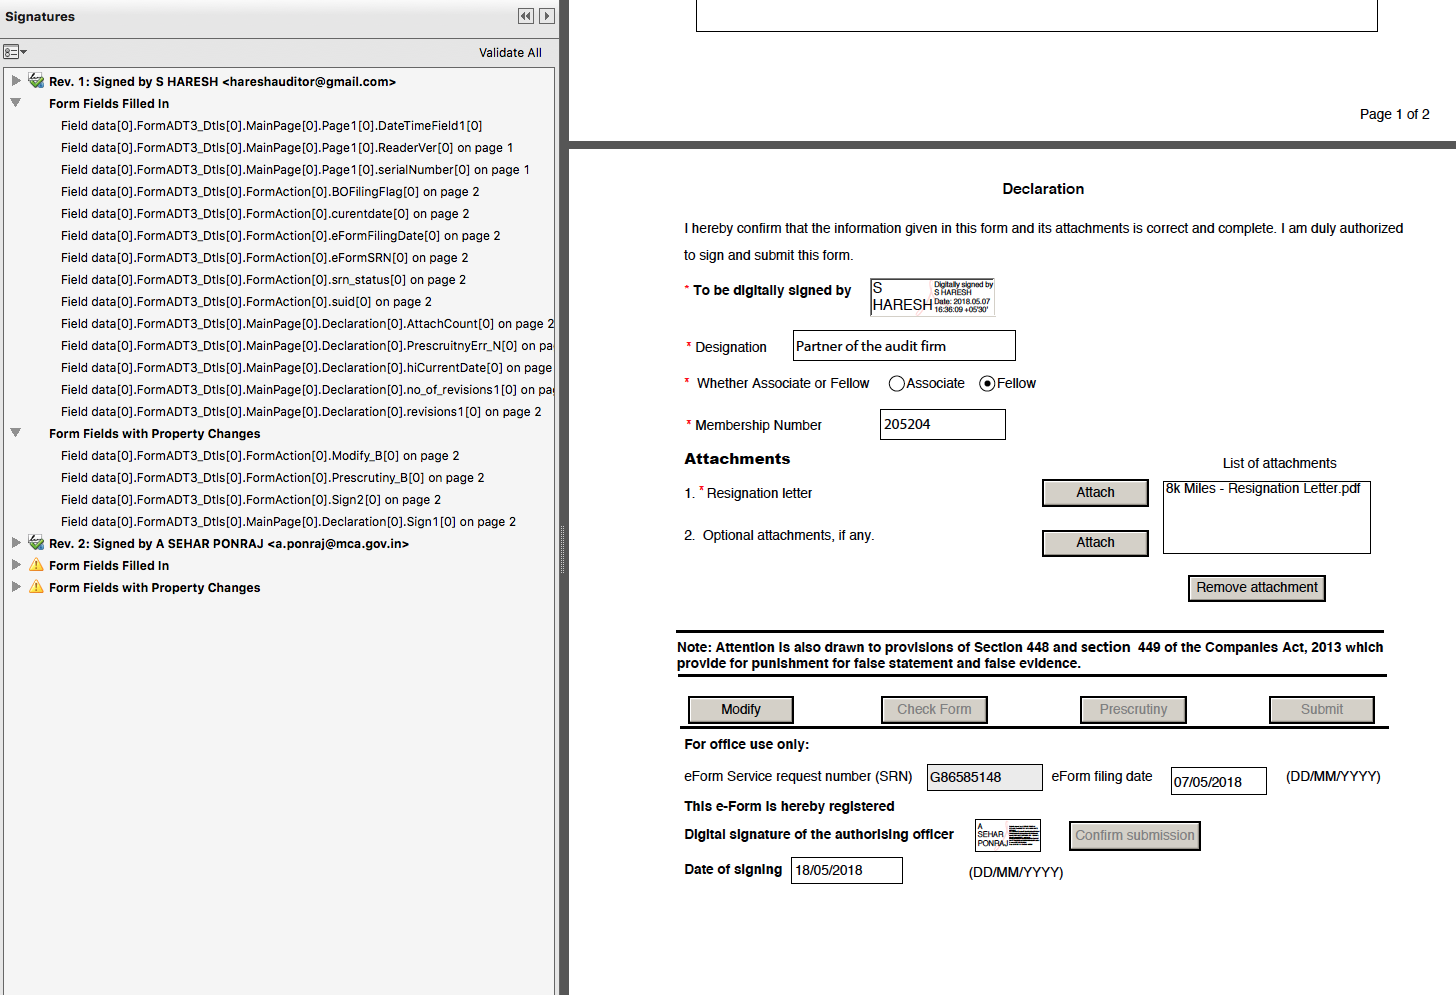Click the valid signature icon for Rev. 2
This screenshot has width=1456, height=995.
tap(36, 543)
